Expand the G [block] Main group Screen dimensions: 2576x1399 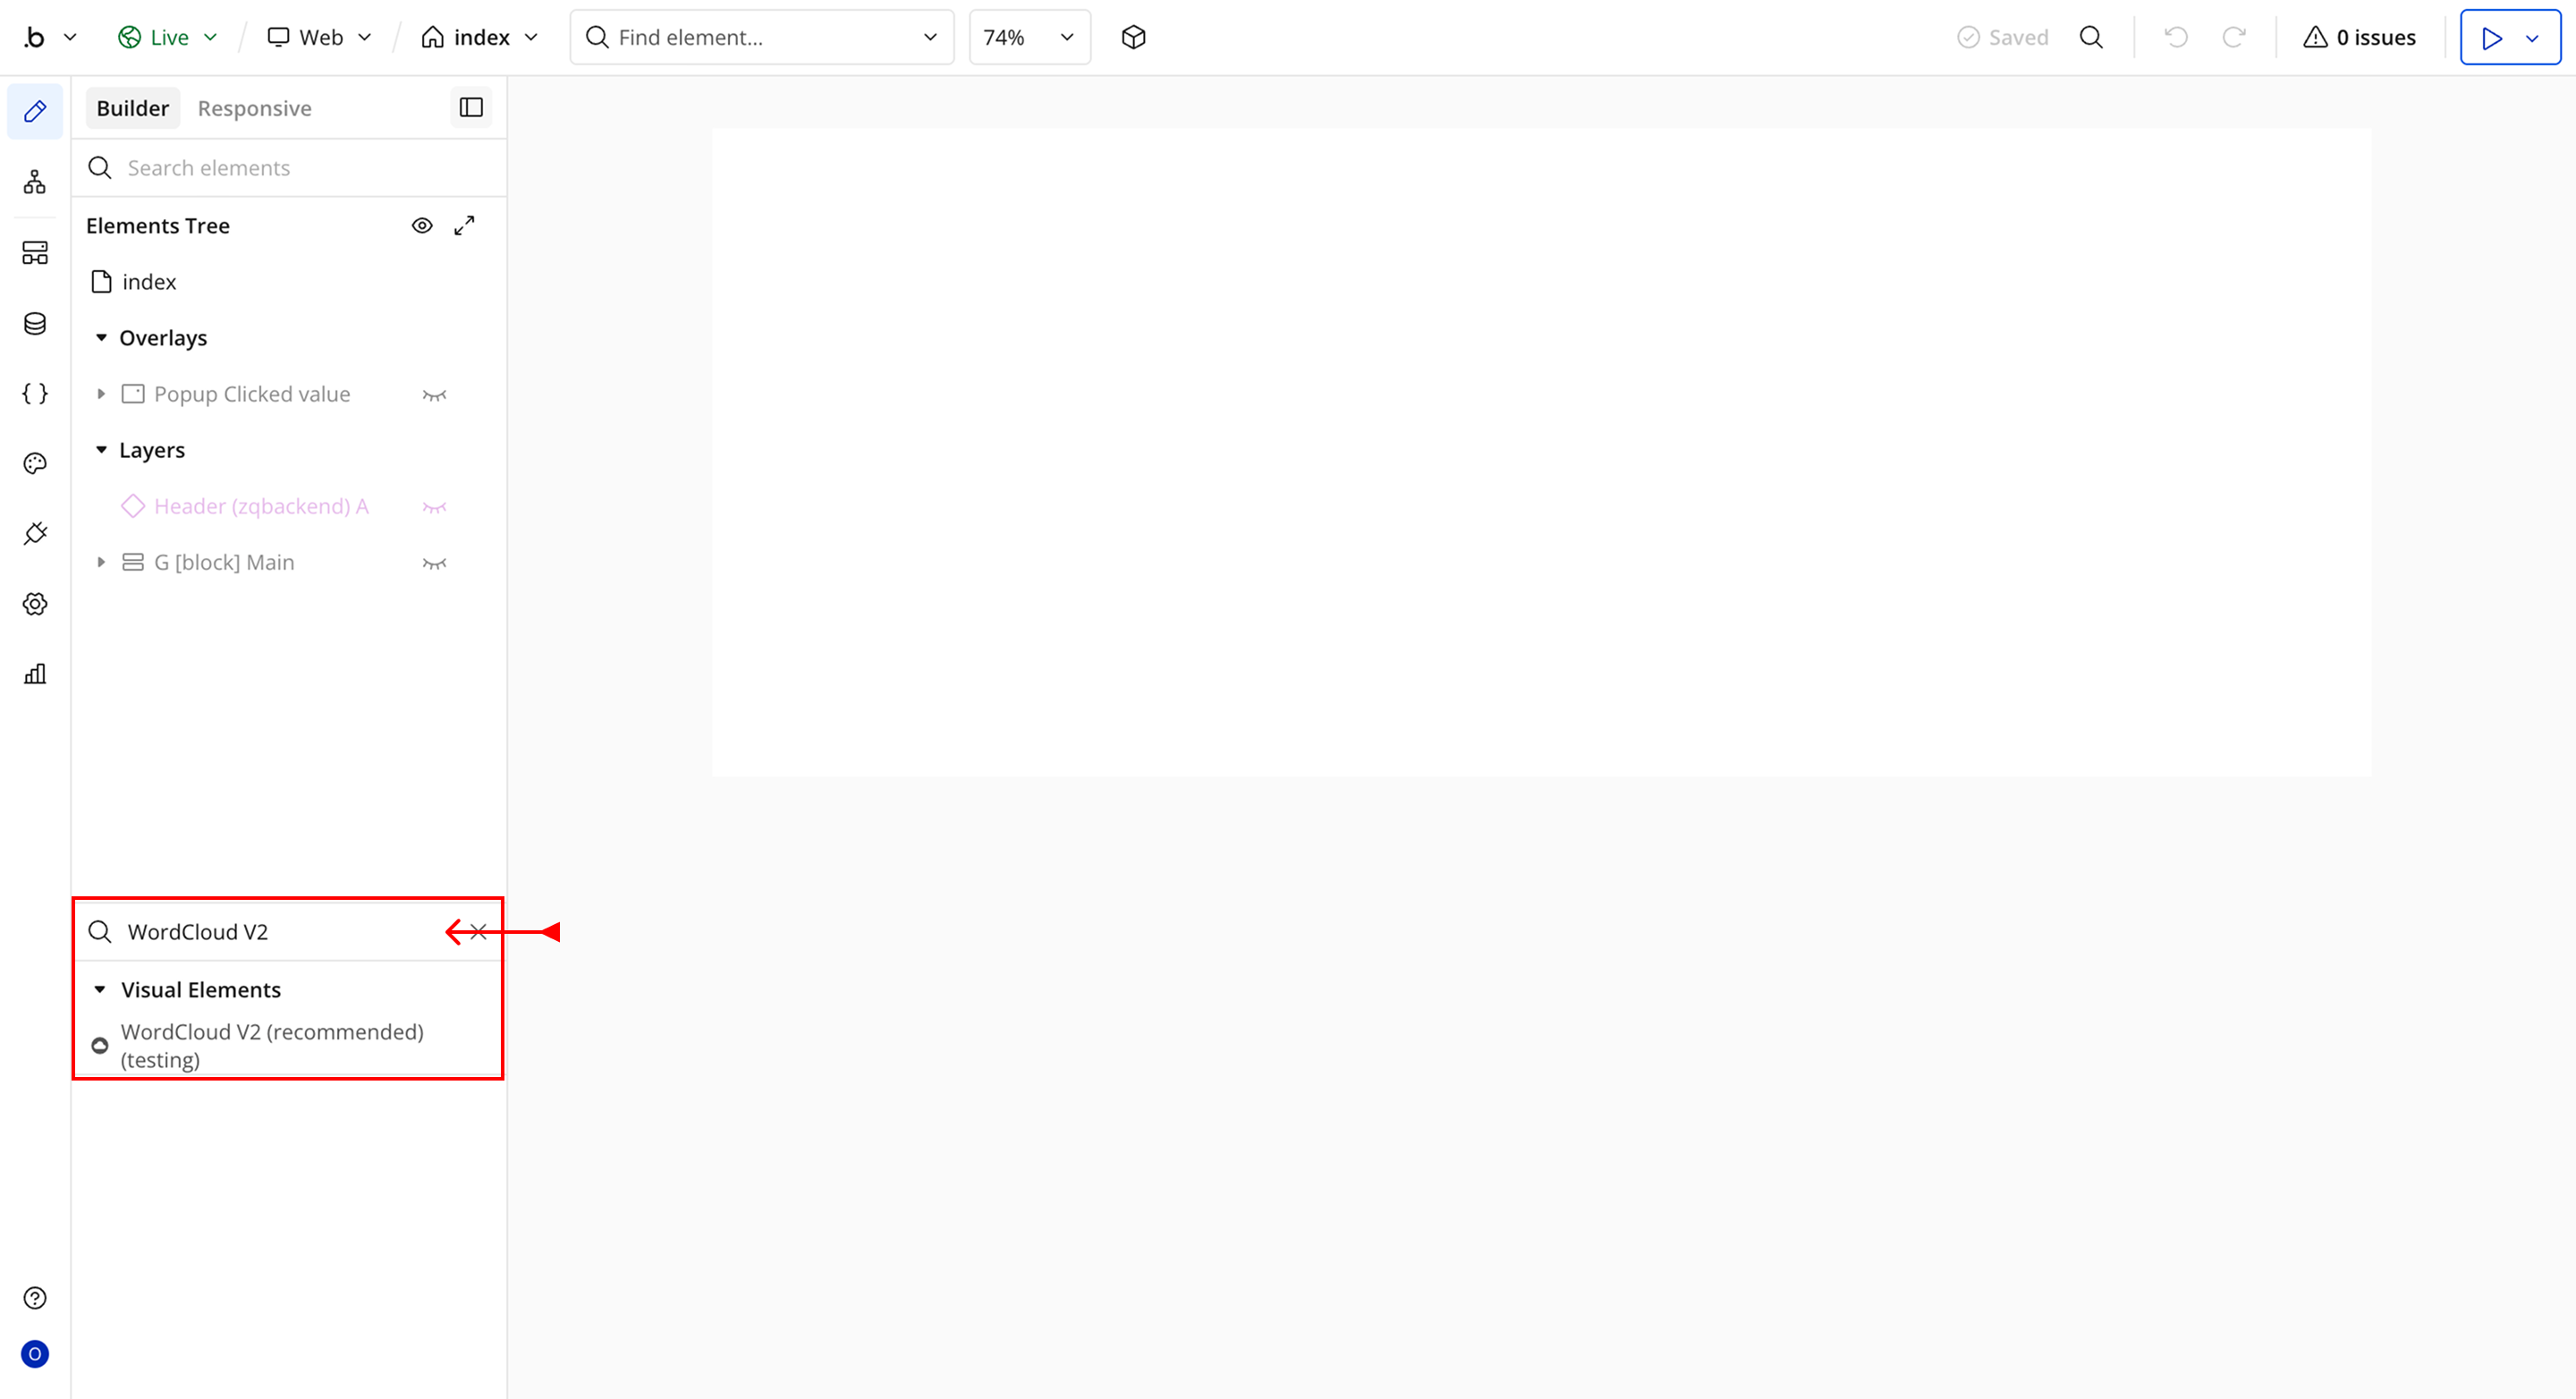[x=101, y=562]
